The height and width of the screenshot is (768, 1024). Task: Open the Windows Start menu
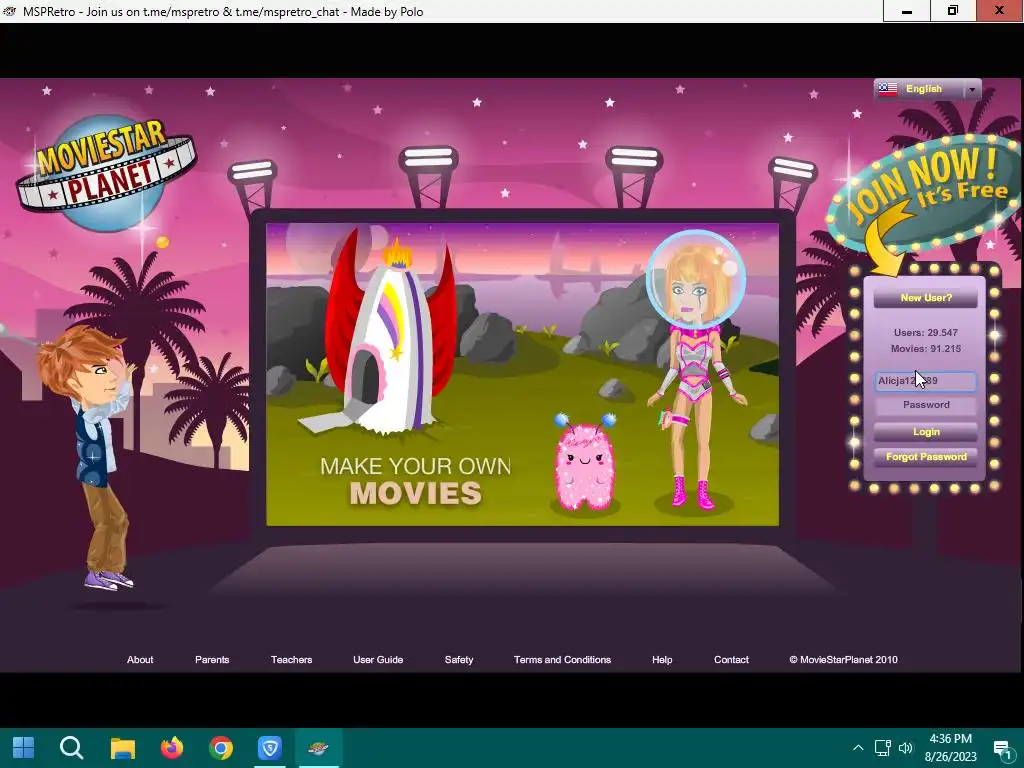(24, 748)
